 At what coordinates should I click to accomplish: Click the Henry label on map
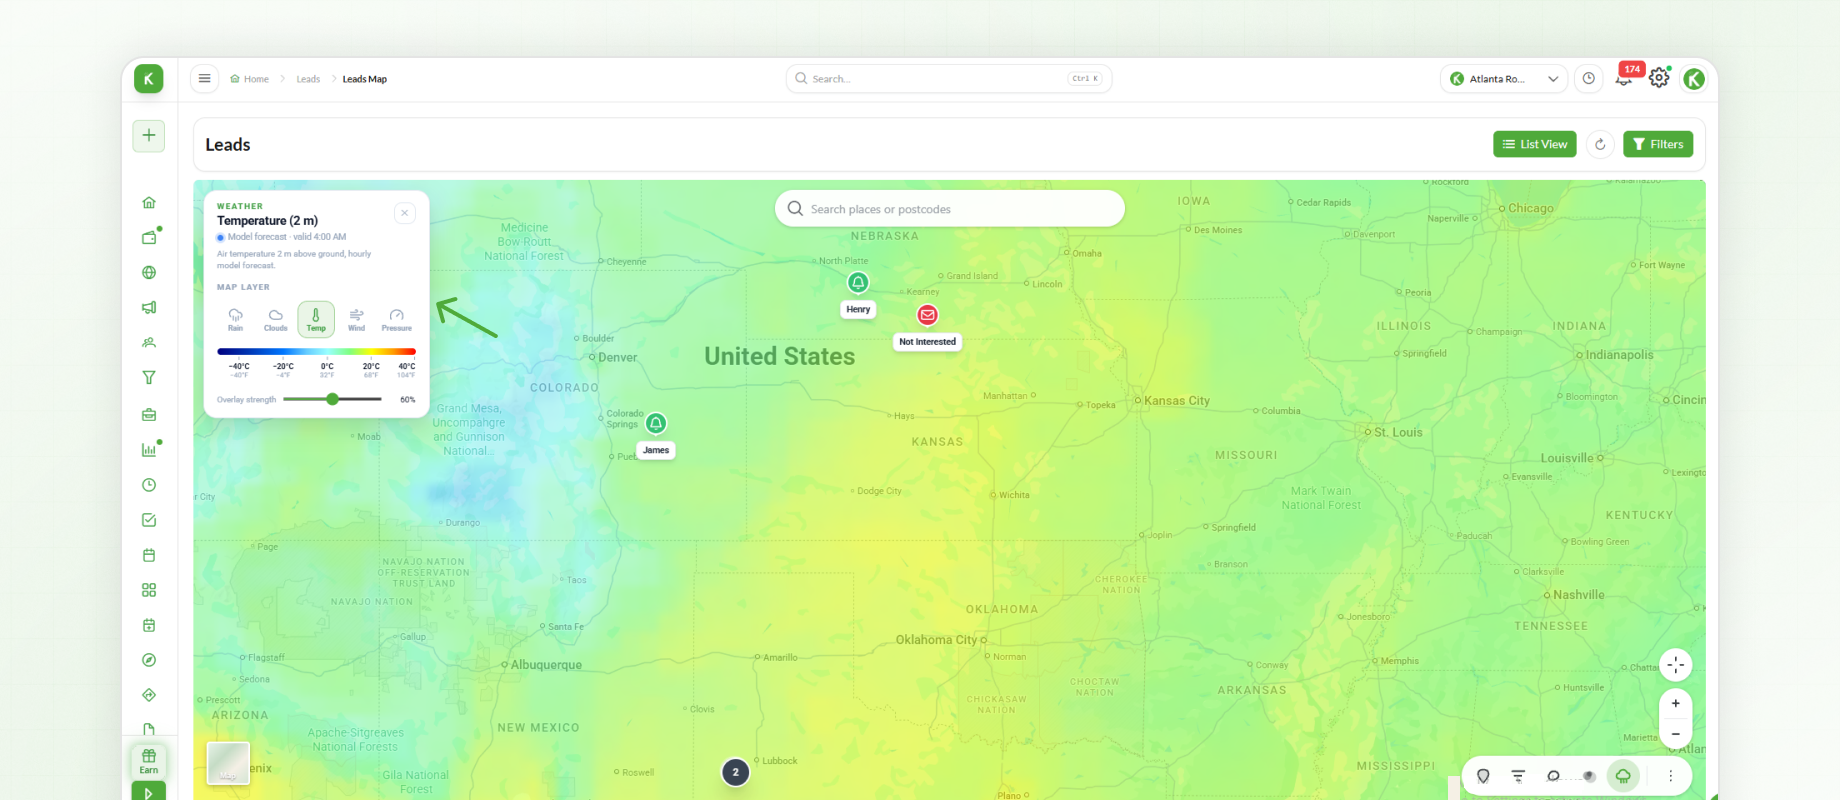858,309
